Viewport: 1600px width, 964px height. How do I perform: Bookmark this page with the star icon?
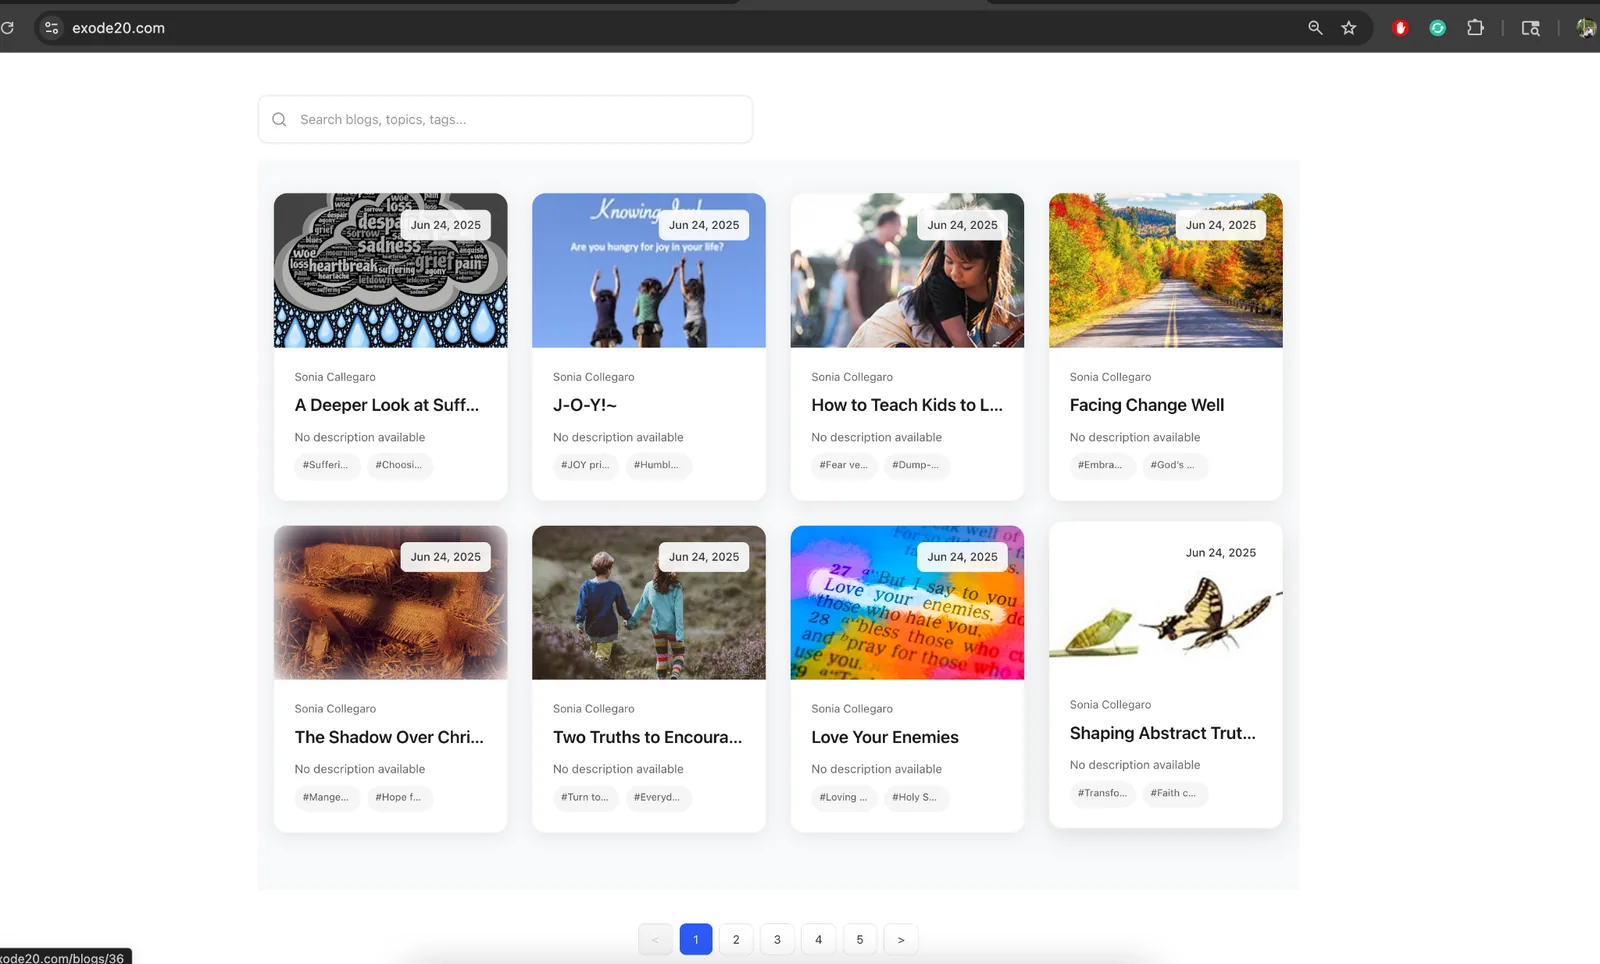coord(1349,28)
